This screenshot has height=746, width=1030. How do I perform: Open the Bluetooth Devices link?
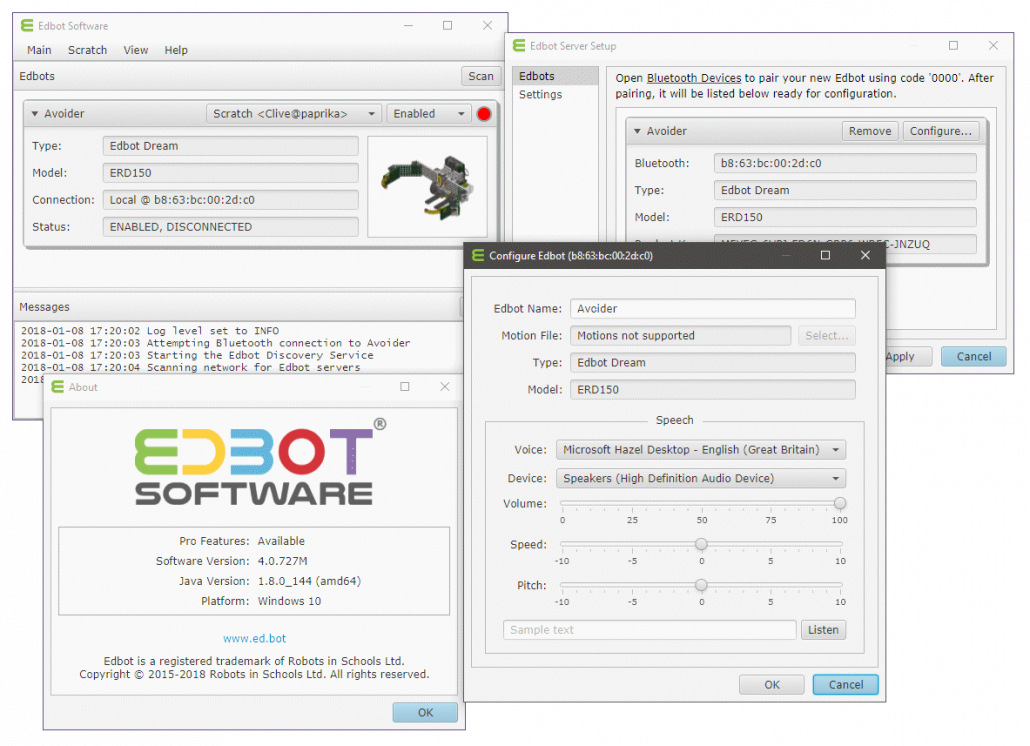[693, 78]
